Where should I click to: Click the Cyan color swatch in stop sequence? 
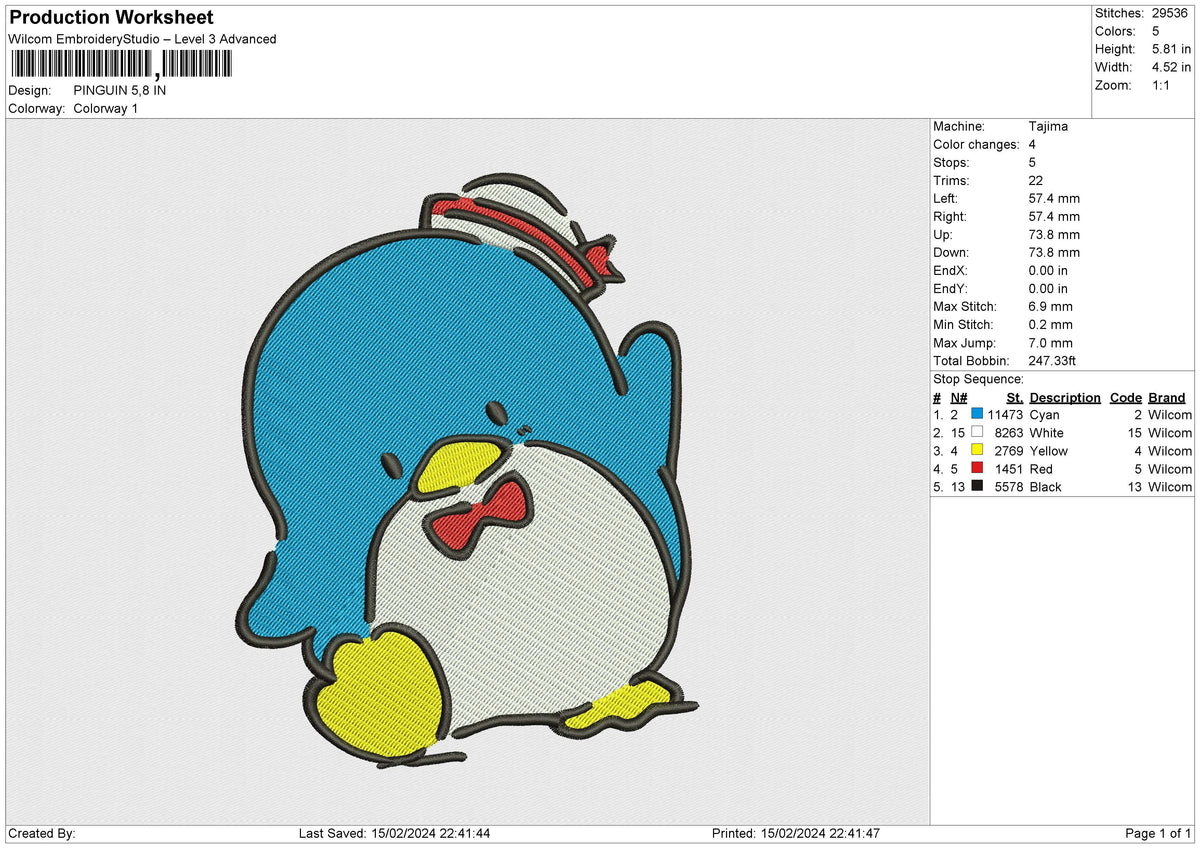click(x=977, y=414)
